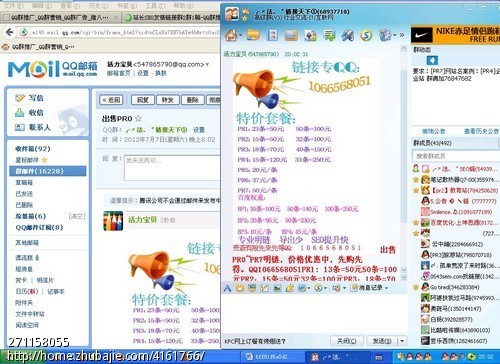Image resolution: width=500 pixels, height=364 pixels.
Task: Click the 转发 forward button
Action: (x=168, y=100)
